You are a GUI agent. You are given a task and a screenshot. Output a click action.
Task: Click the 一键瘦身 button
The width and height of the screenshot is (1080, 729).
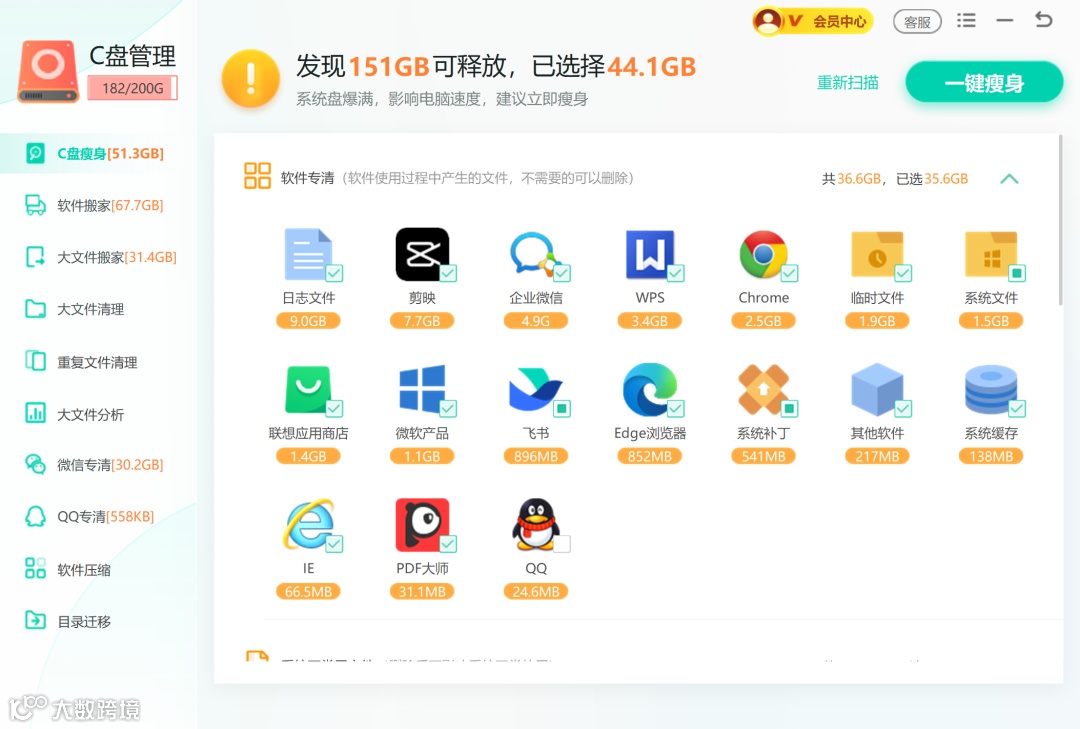coord(984,83)
